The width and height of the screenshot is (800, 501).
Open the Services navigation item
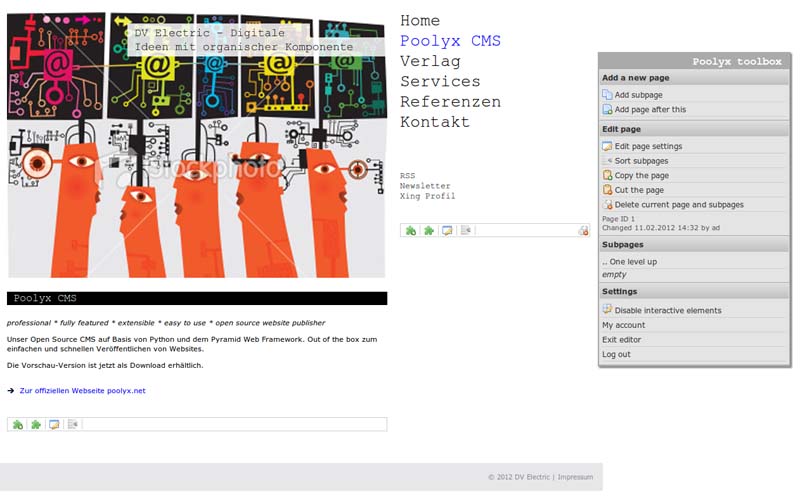[440, 82]
